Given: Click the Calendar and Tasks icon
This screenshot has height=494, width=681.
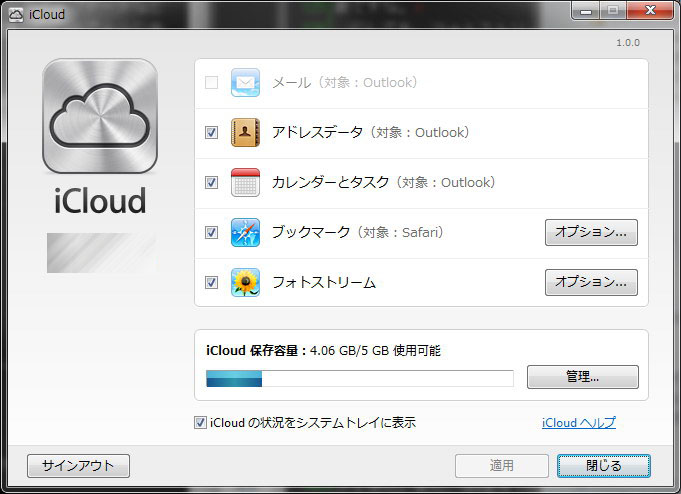Looking at the screenshot, I should pyautogui.click(x=245, y=183).
